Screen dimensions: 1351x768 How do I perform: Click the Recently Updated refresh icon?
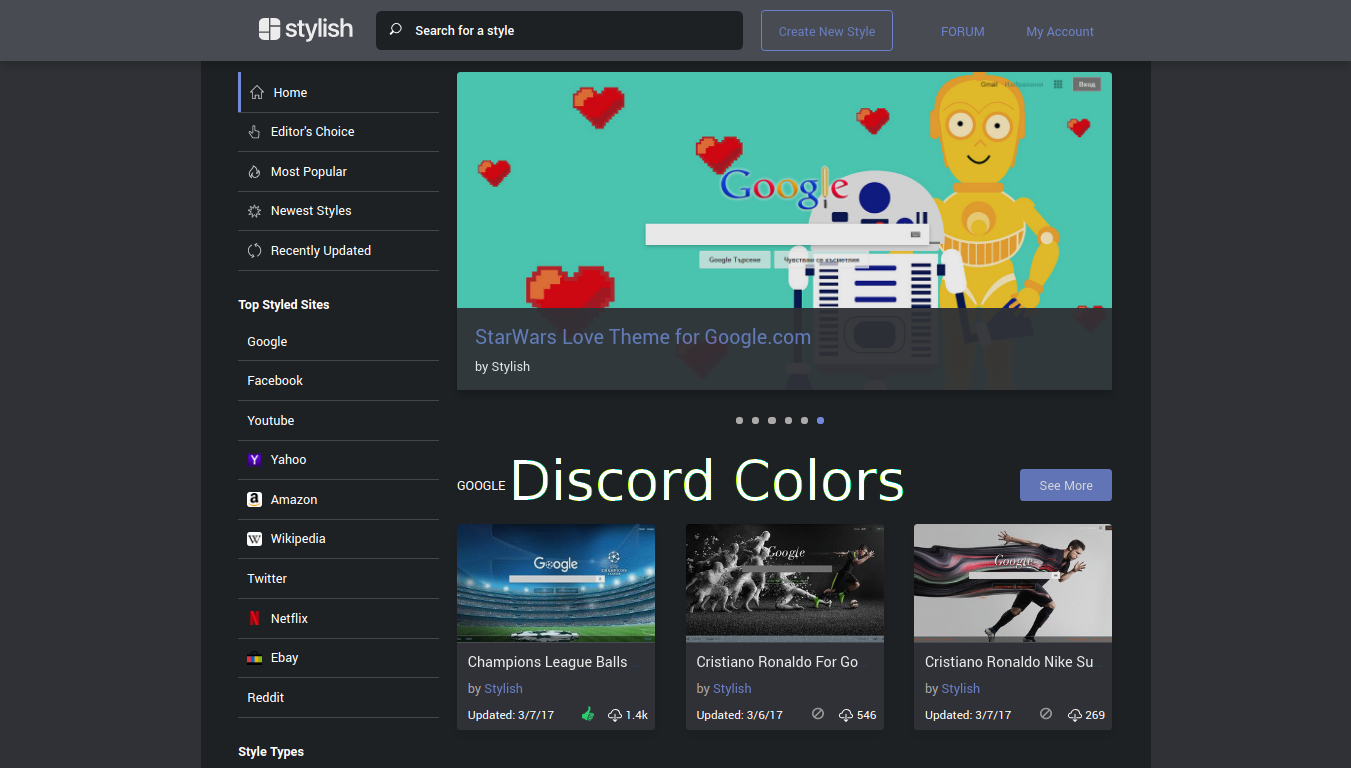[254, 251]
